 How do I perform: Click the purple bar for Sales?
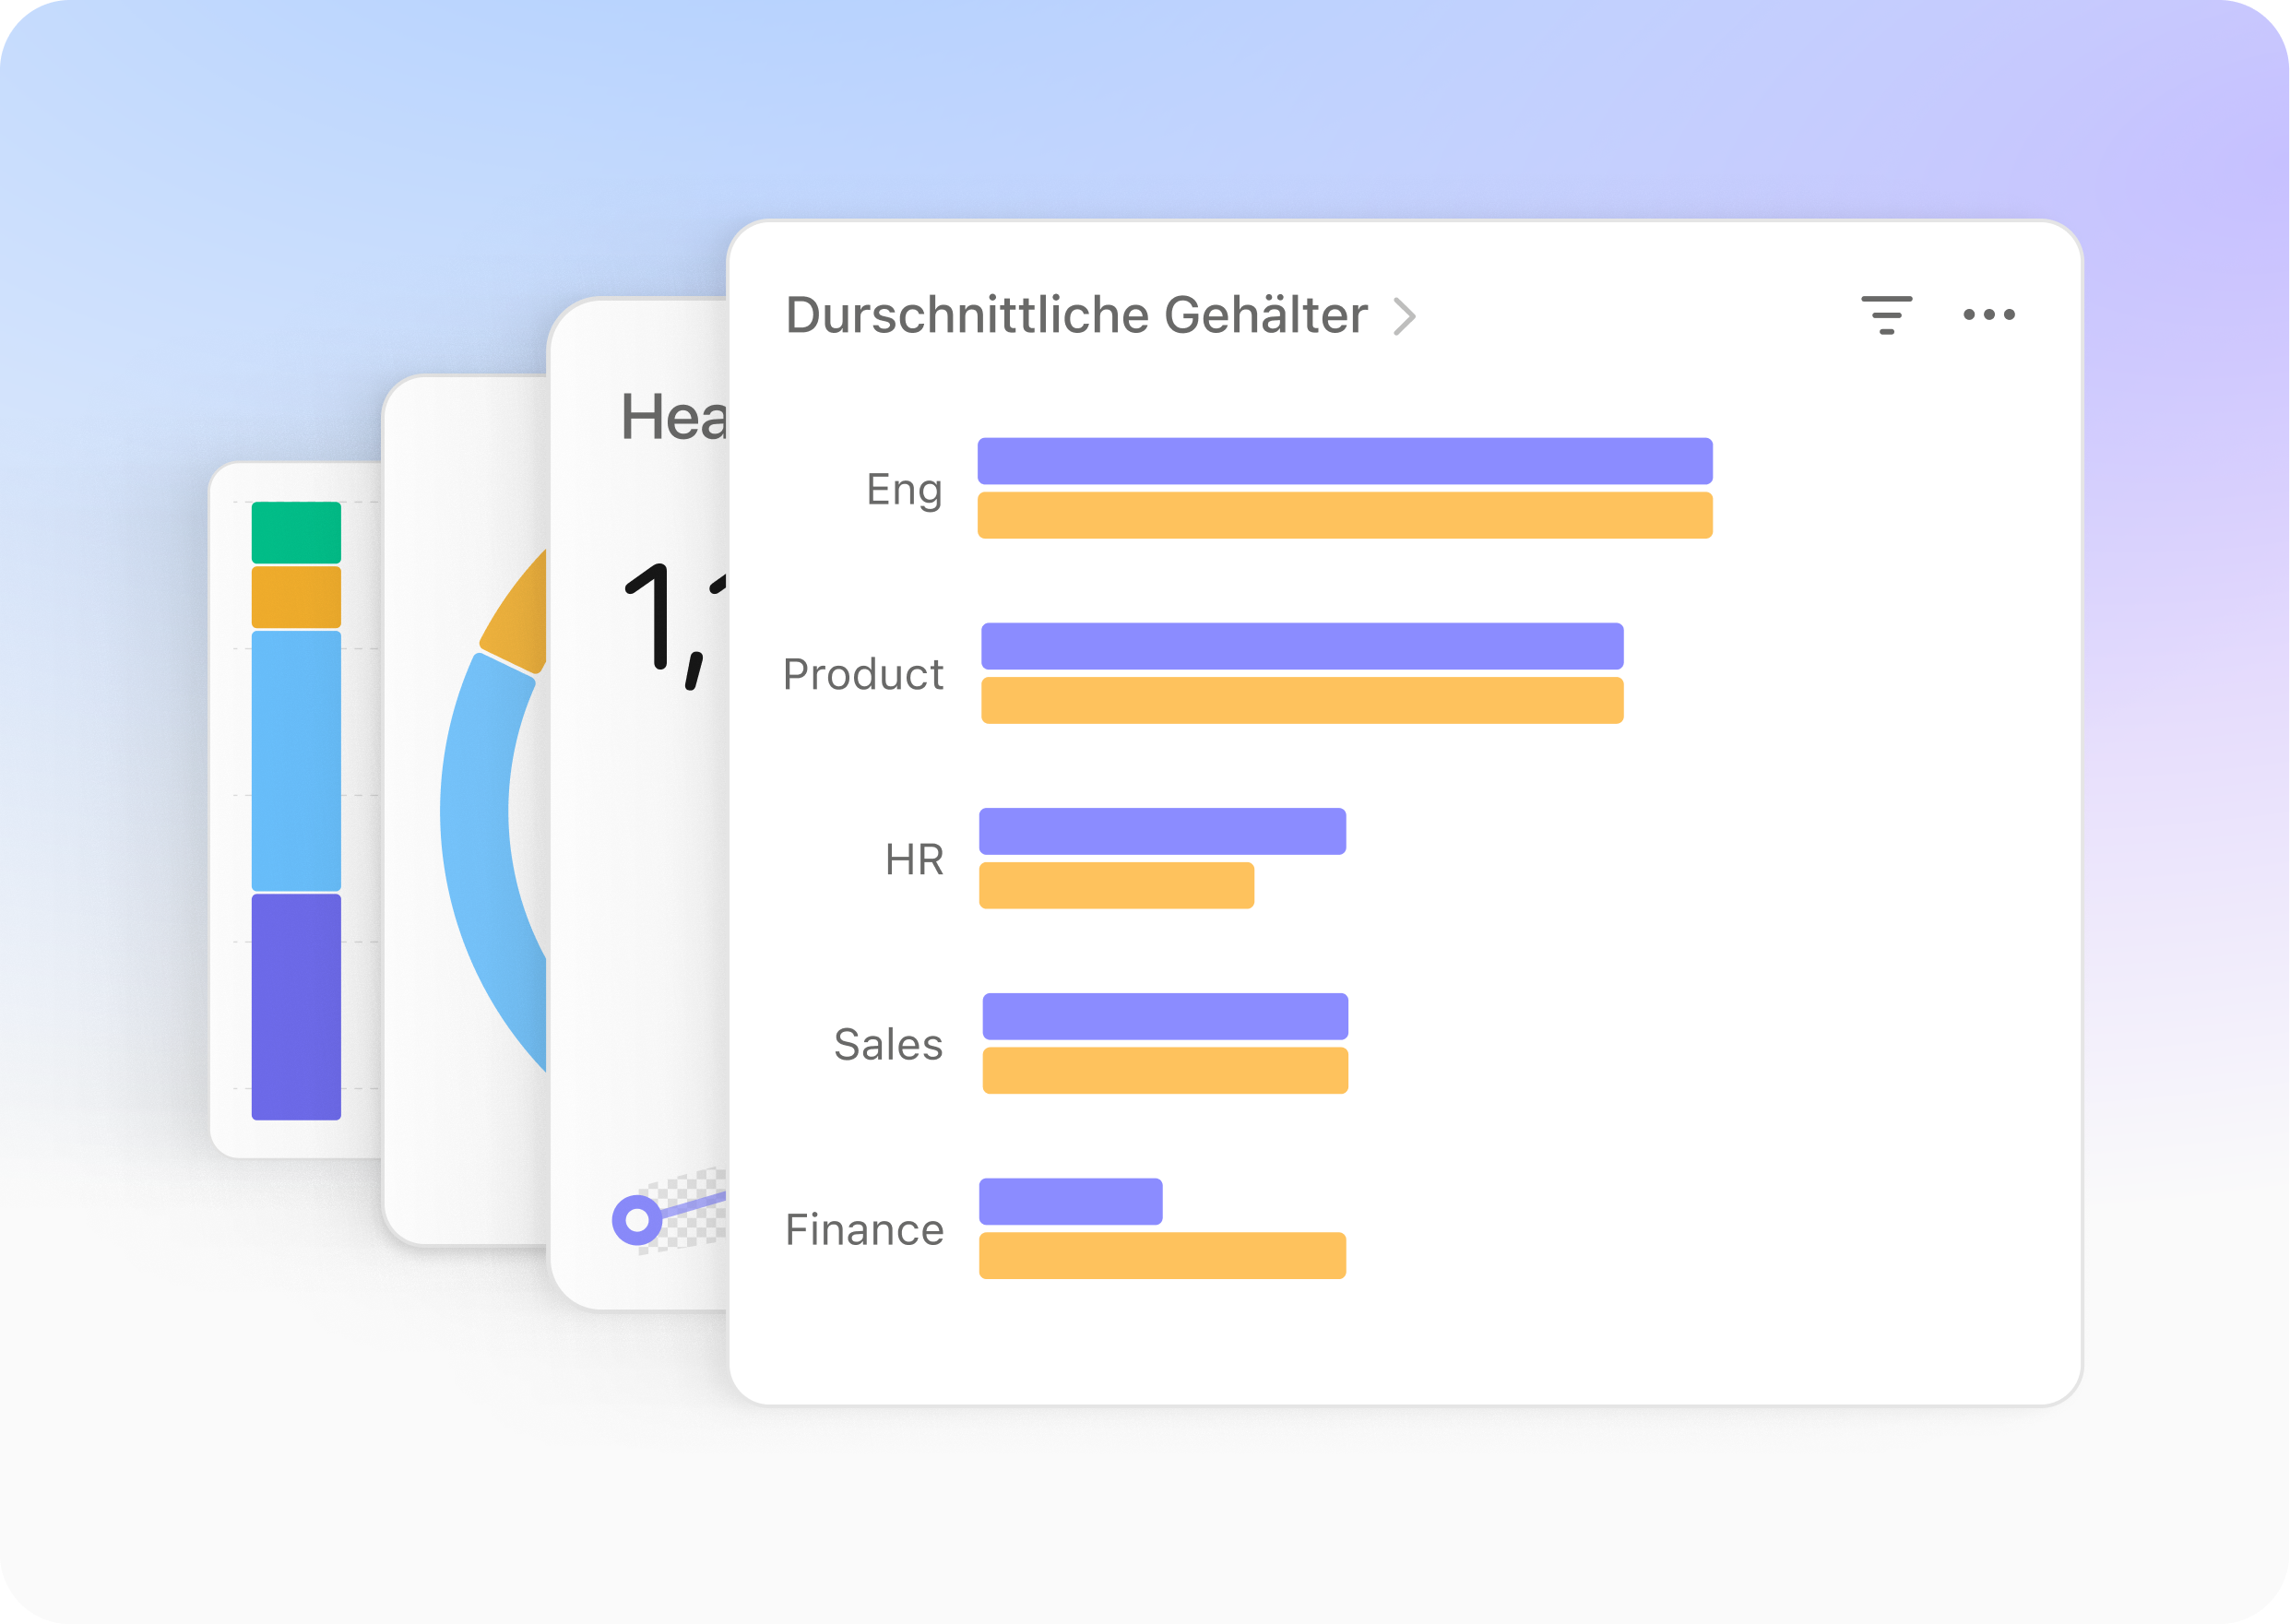[x=1165, y=1016]
